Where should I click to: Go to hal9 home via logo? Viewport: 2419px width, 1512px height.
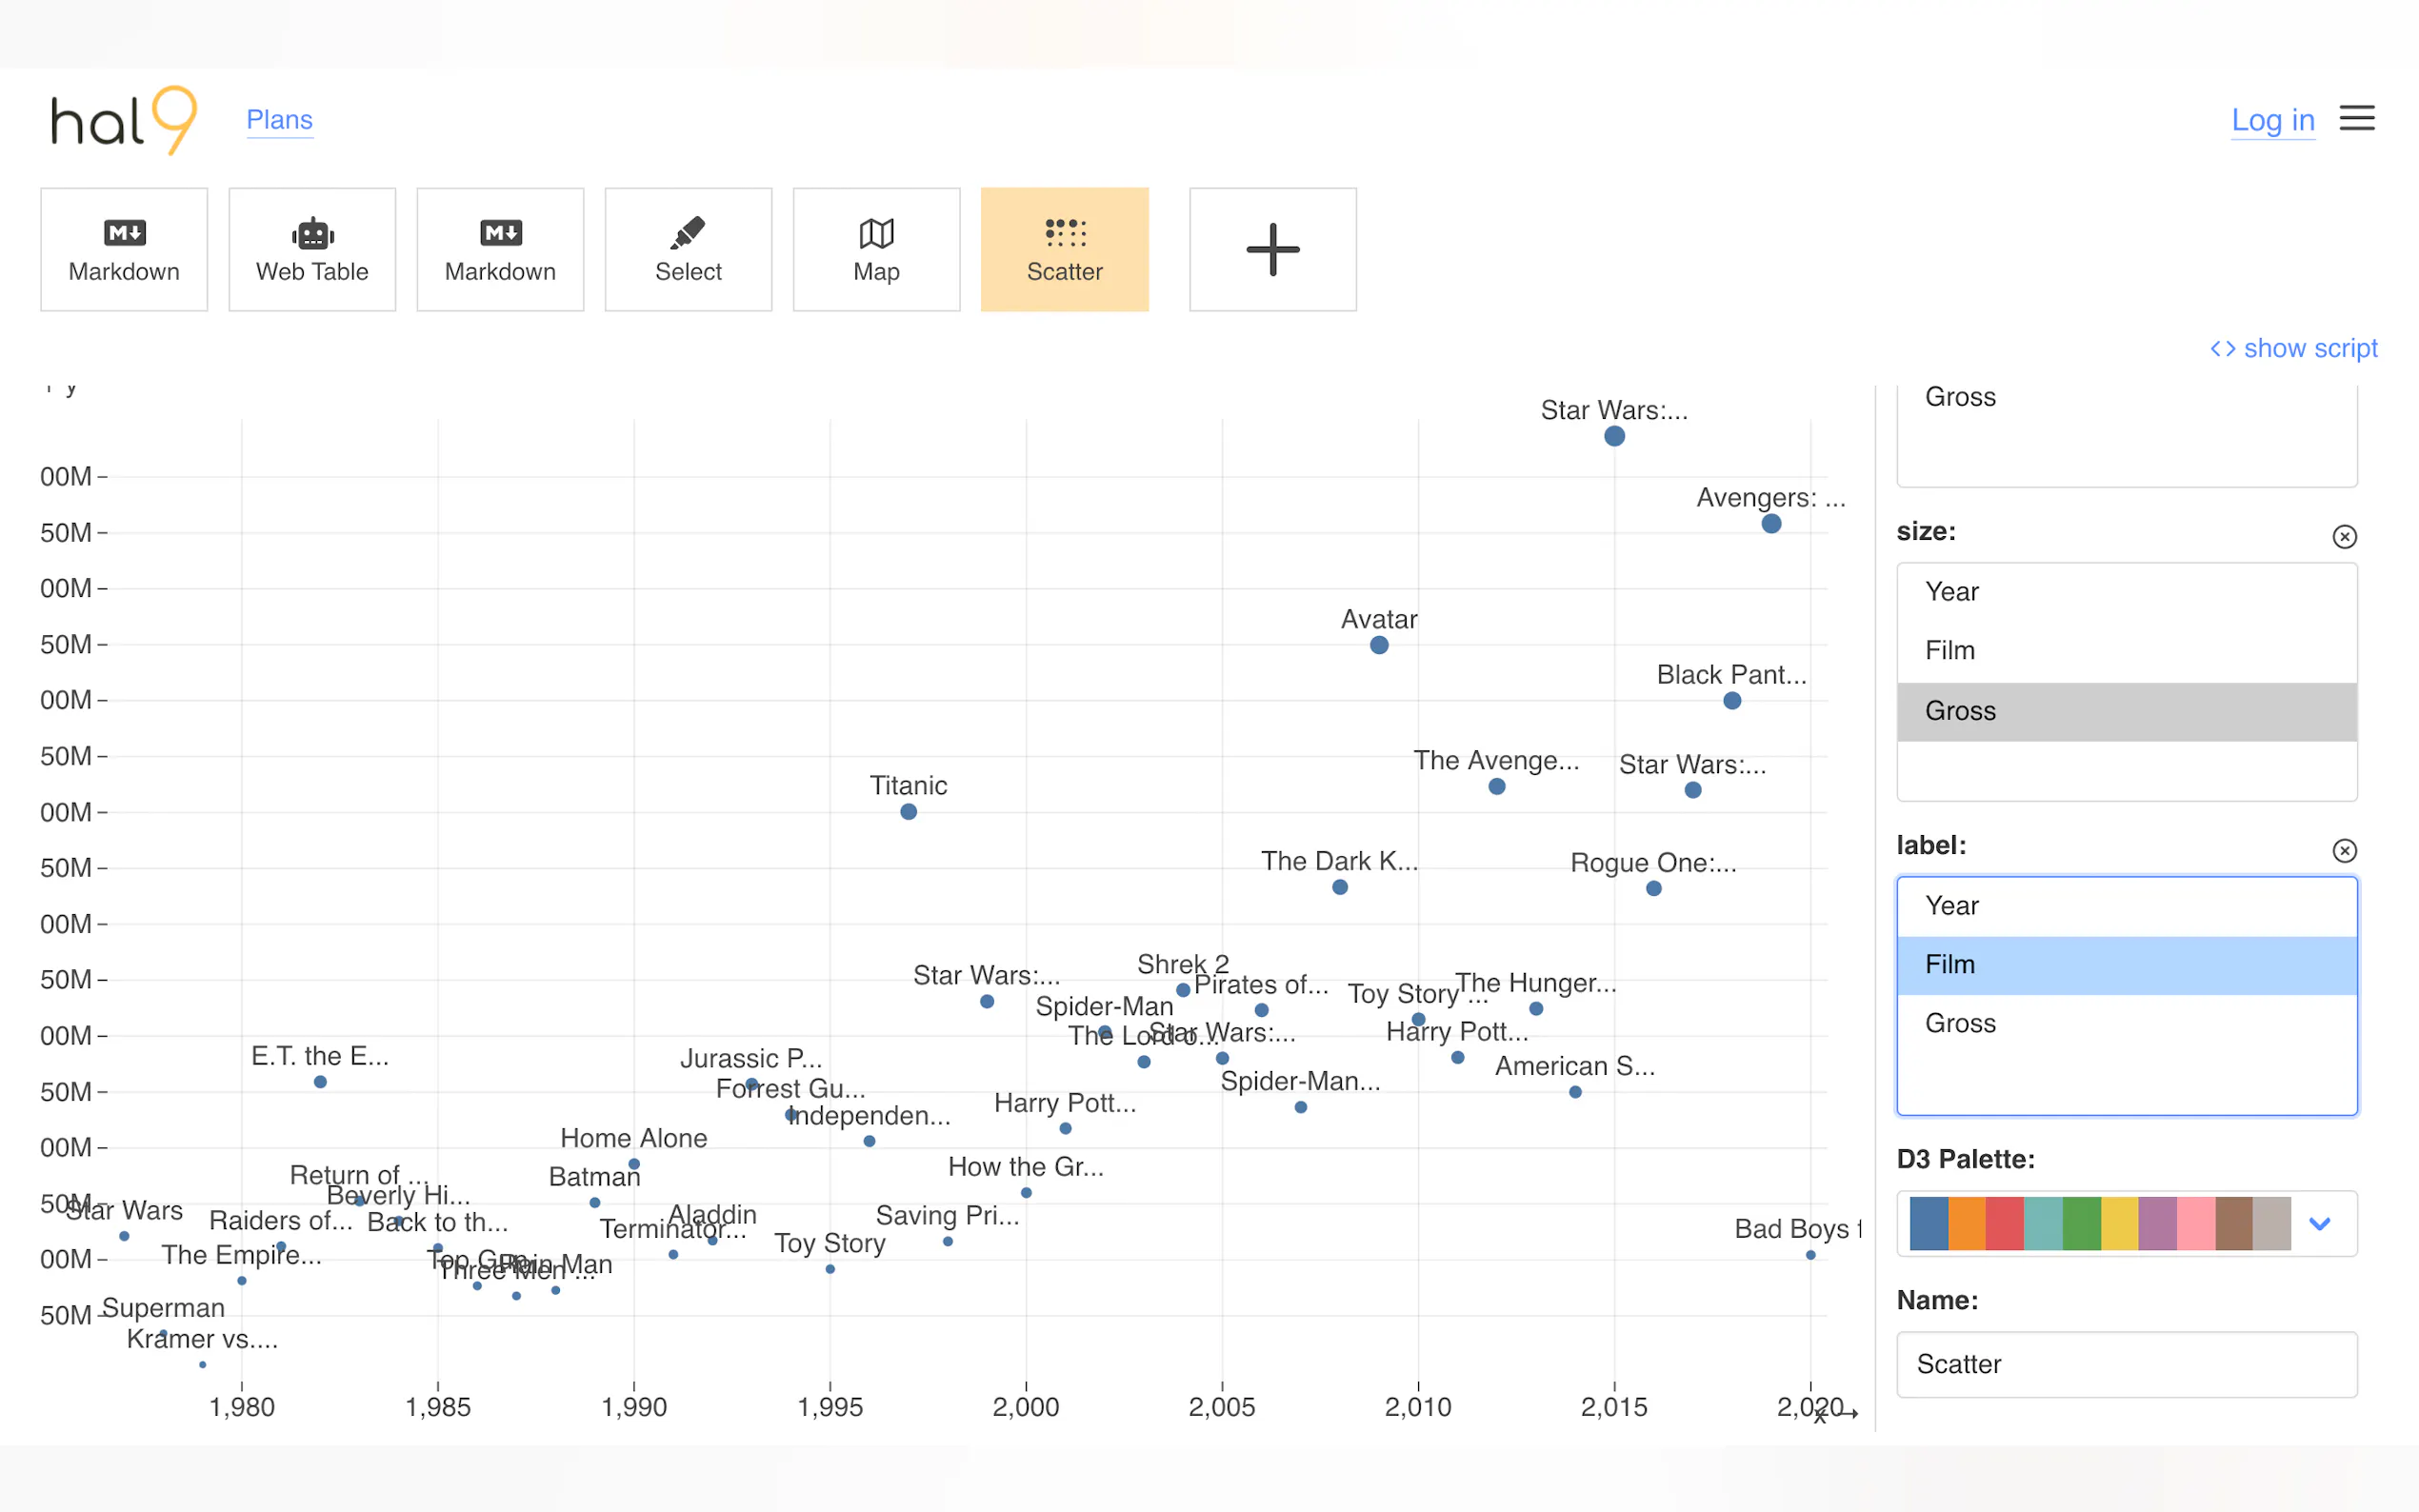coord(124,120)
